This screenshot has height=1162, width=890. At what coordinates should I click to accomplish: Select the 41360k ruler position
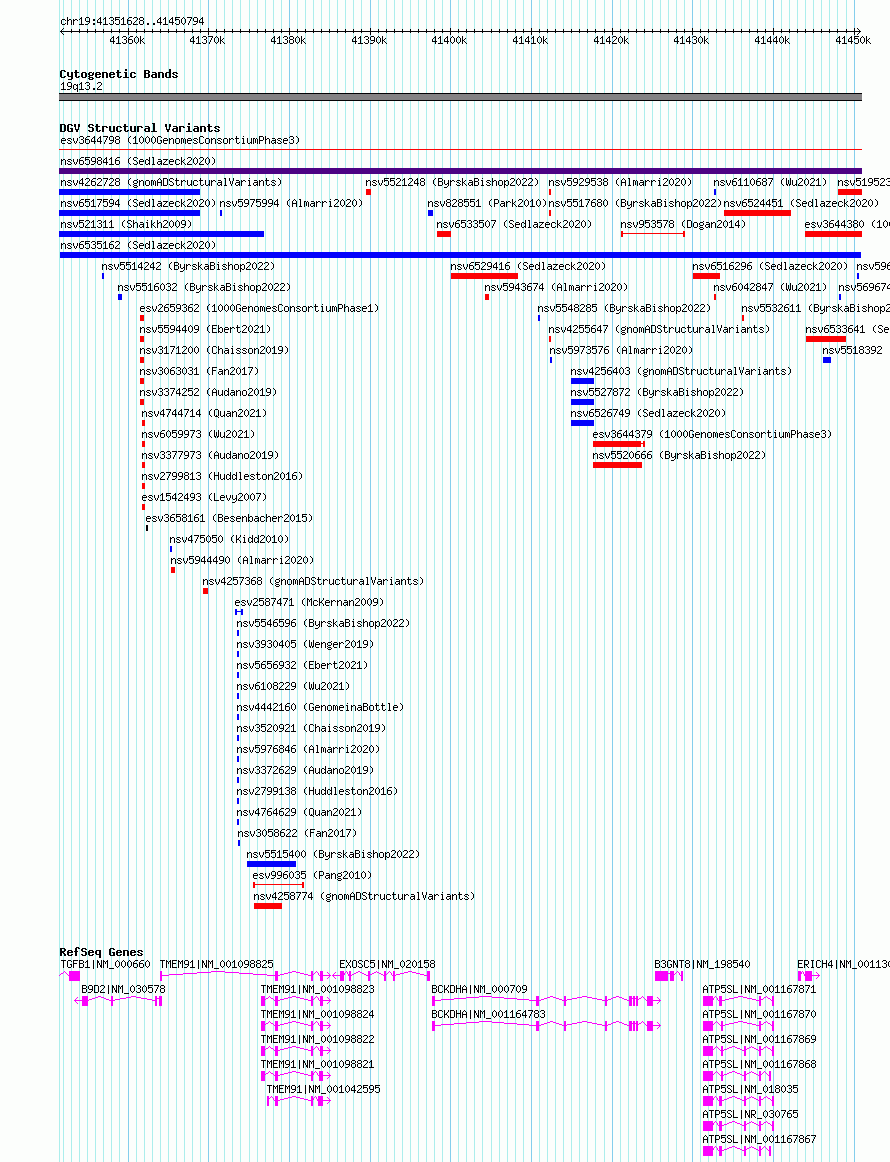[127, 40]
